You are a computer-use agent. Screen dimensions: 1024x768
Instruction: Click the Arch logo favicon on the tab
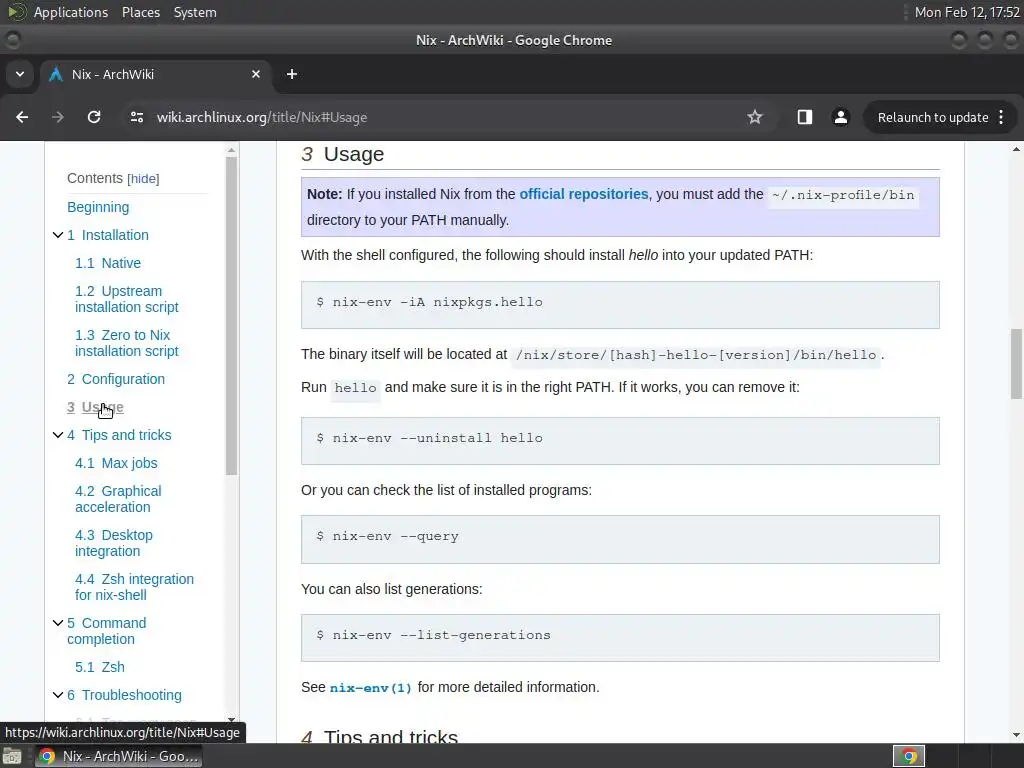(57, 74)
